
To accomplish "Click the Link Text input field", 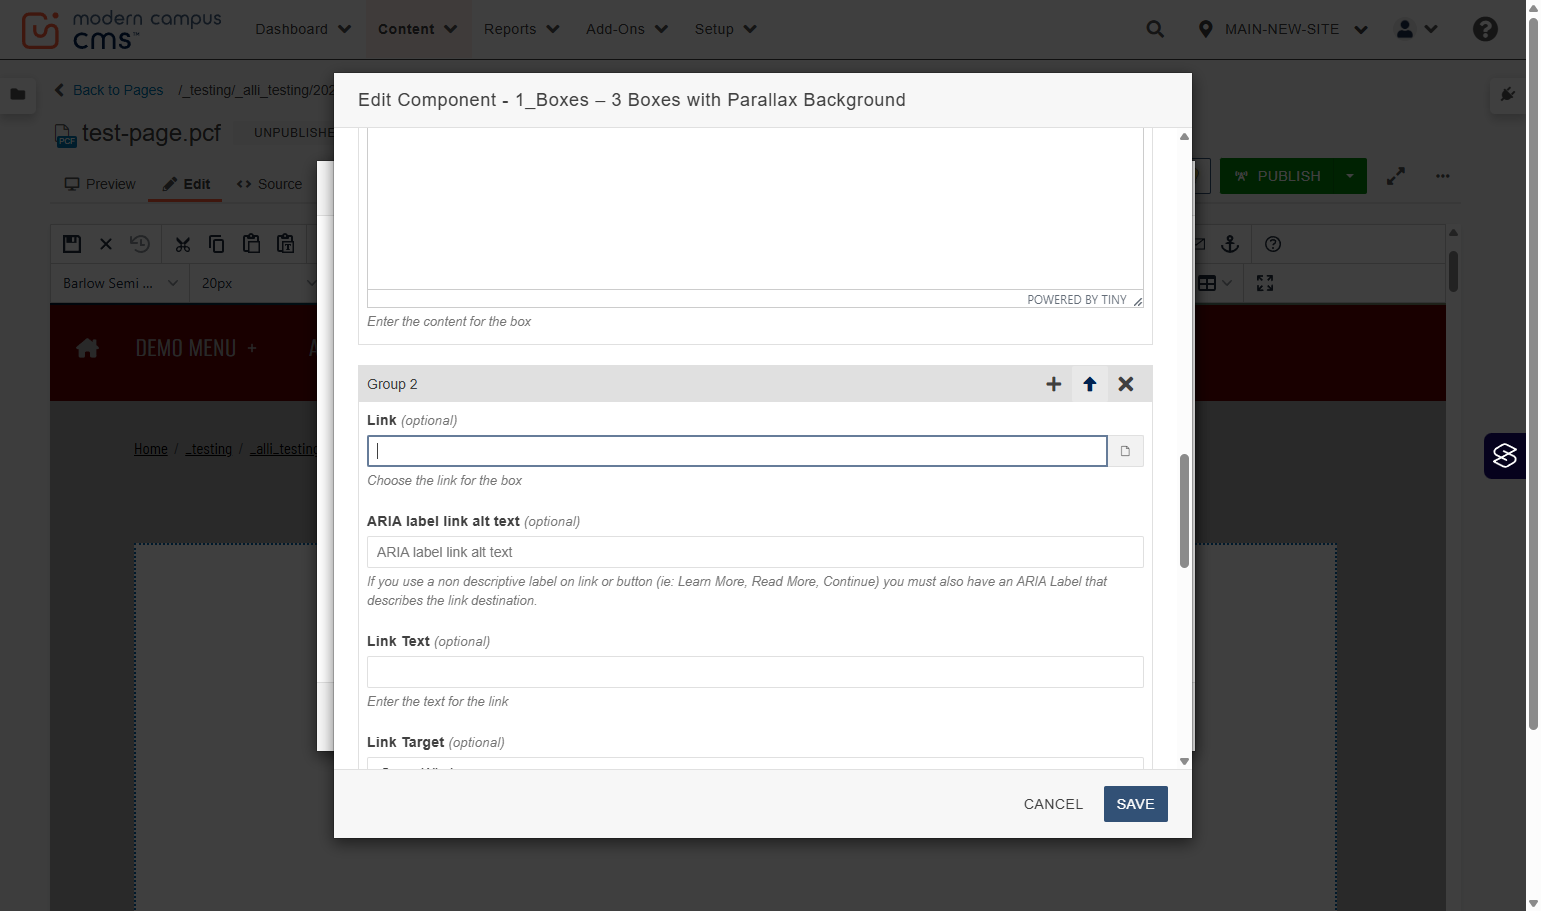I will [755, 672].
